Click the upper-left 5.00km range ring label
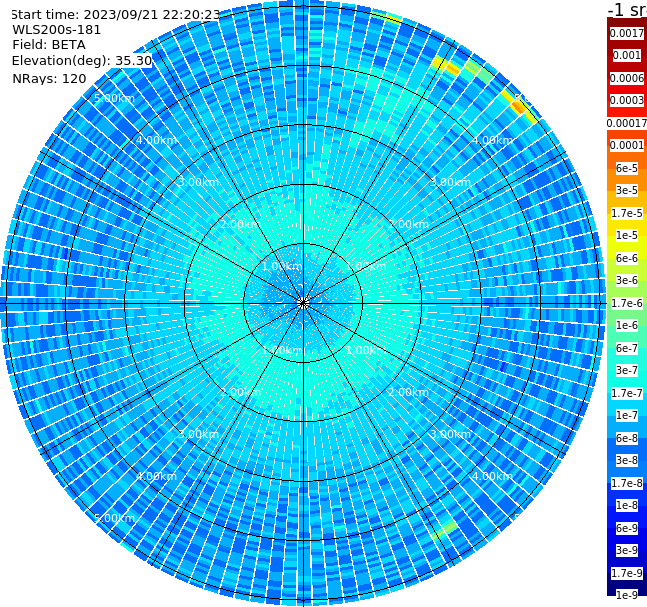 tap(114, 98)
